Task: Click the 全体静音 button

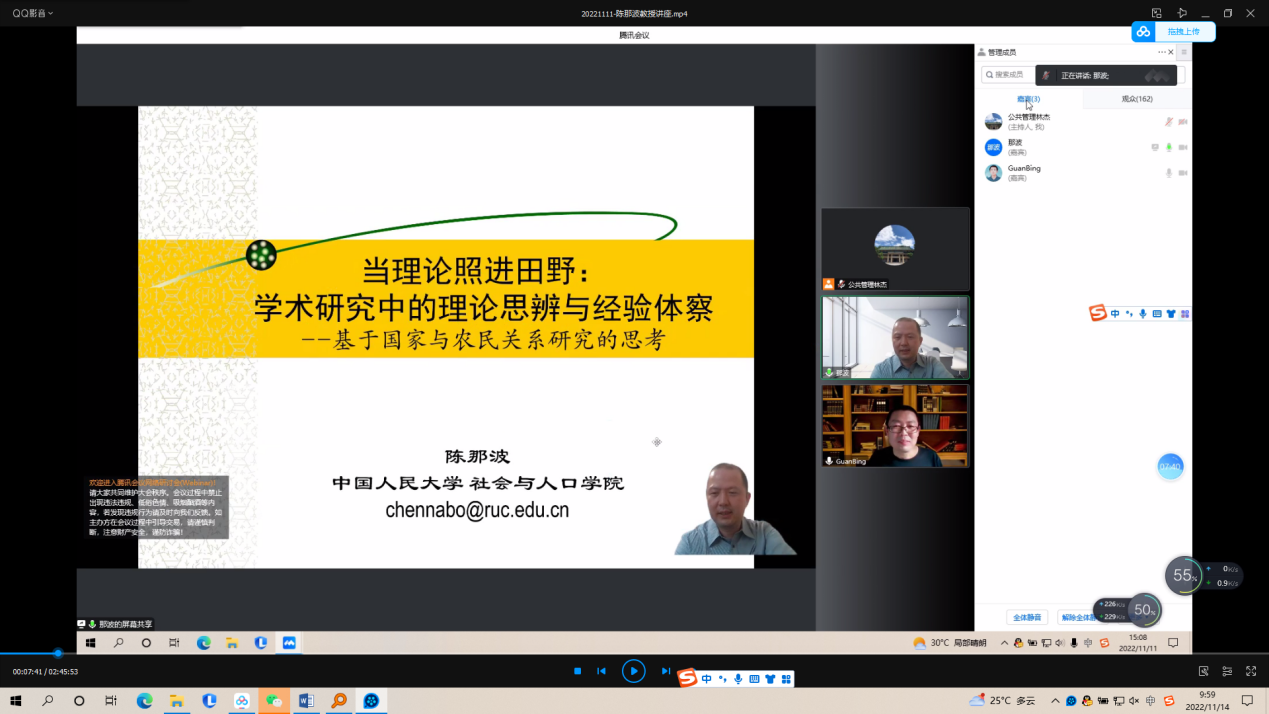Action: (1027, 617)
